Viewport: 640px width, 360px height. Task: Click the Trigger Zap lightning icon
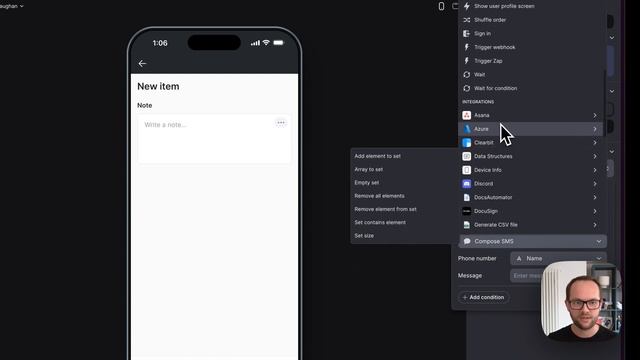(467, 61)
